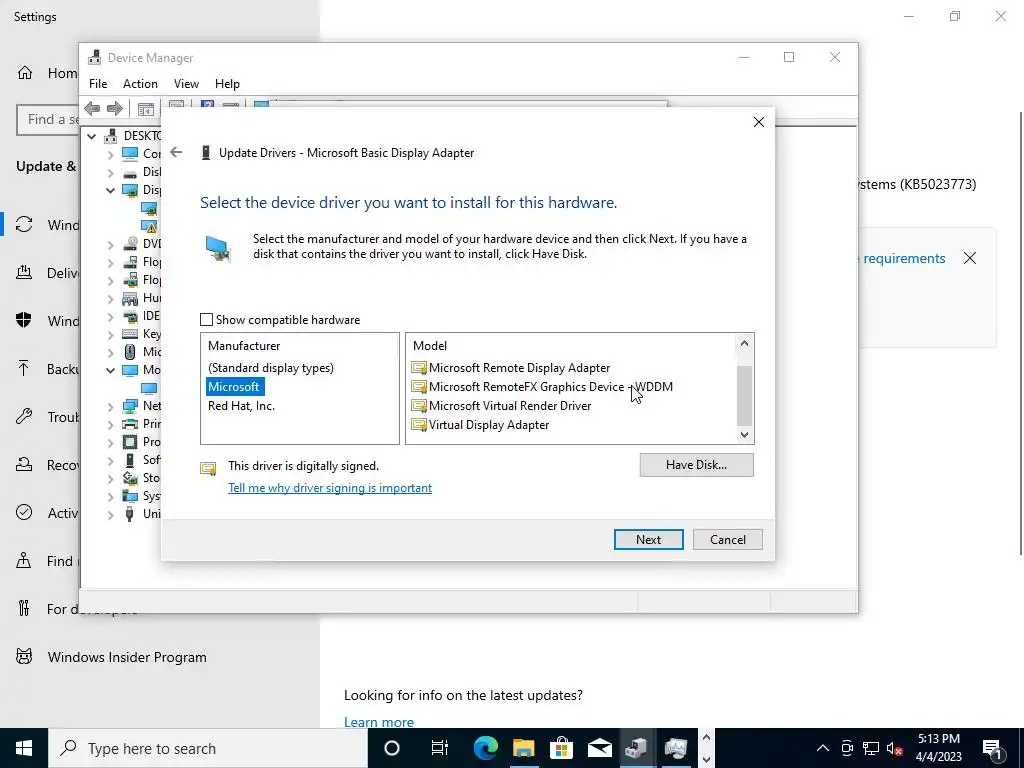Screen dimensions: 1024x768
Task: Open Microsoft Store from taskbar
Action: coord(561,748)
